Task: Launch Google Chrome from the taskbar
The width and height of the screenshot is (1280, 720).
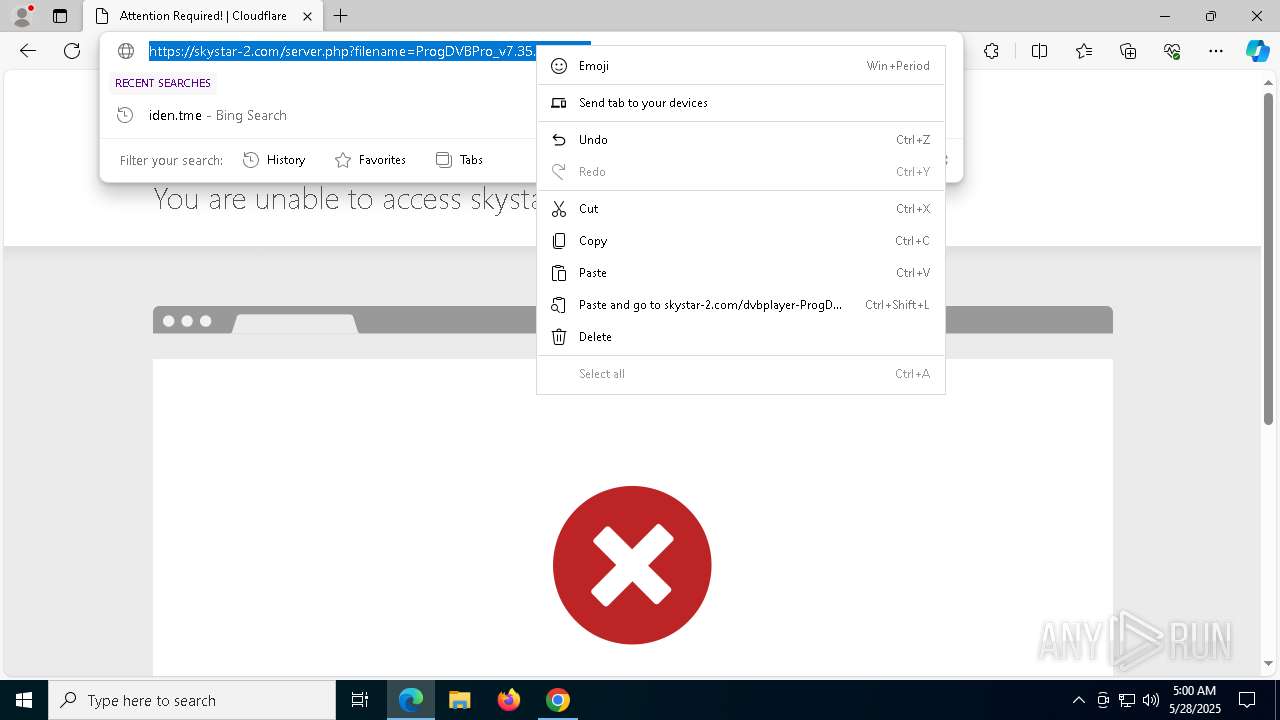Action: click(x=558, y=700)
